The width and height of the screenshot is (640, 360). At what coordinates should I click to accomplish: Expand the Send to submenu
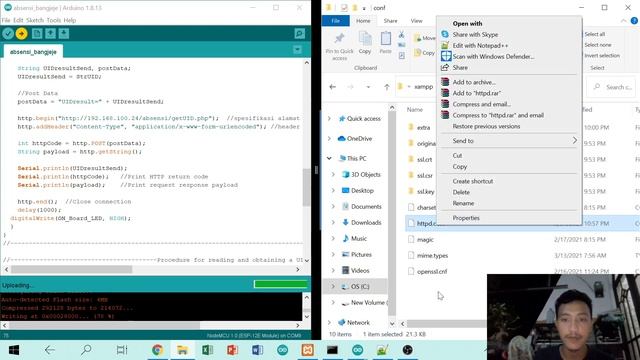pyautogui.click(x=509, y=141)
